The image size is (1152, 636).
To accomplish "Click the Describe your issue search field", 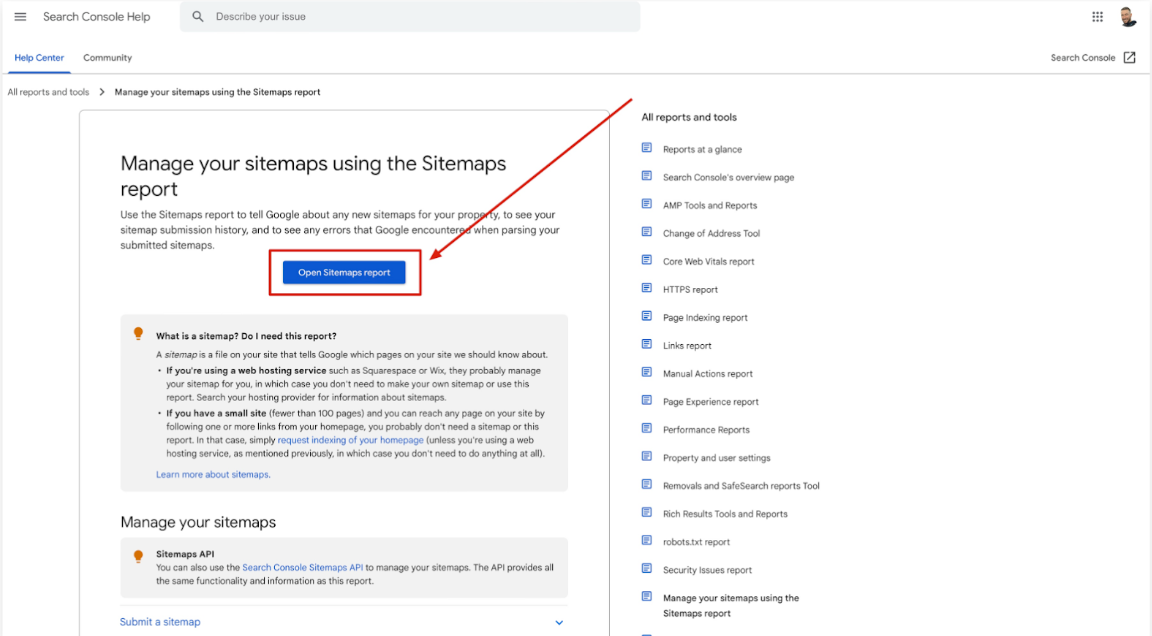I will click(x=420, y=17).
